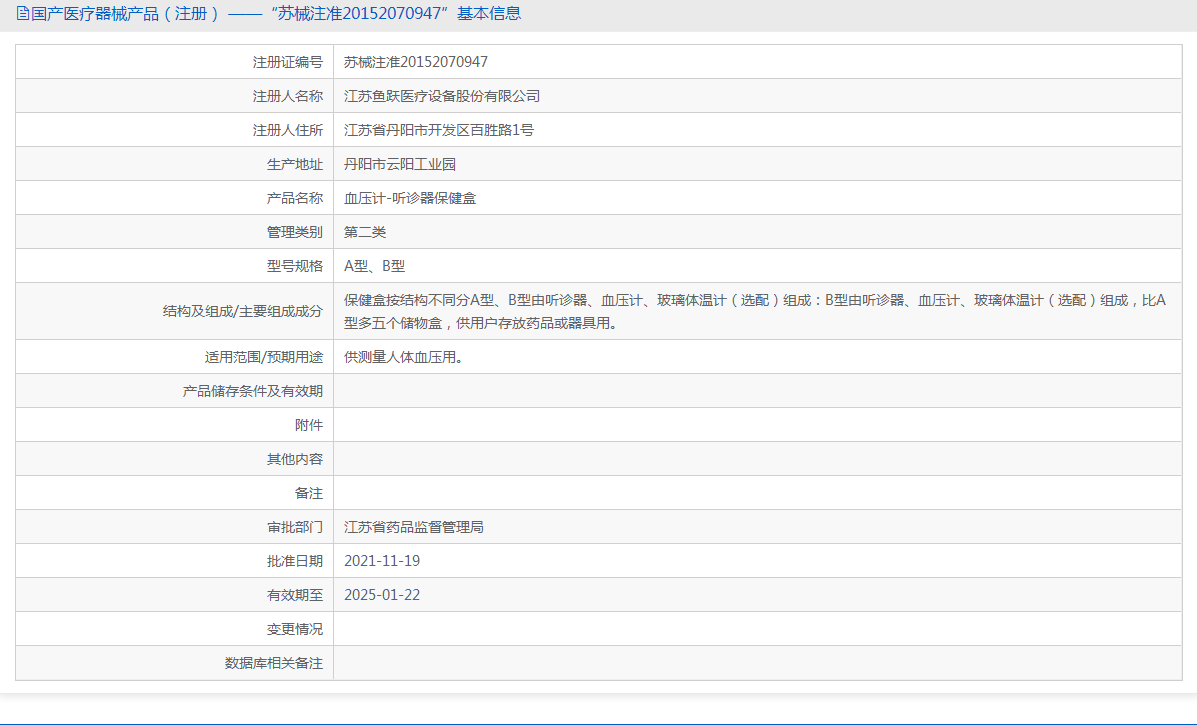The height and width of the screenshot is (725, 1197).
Task: Click the address 江苏省丹阳市开发区百胜路1号
Action: (439, 130)
